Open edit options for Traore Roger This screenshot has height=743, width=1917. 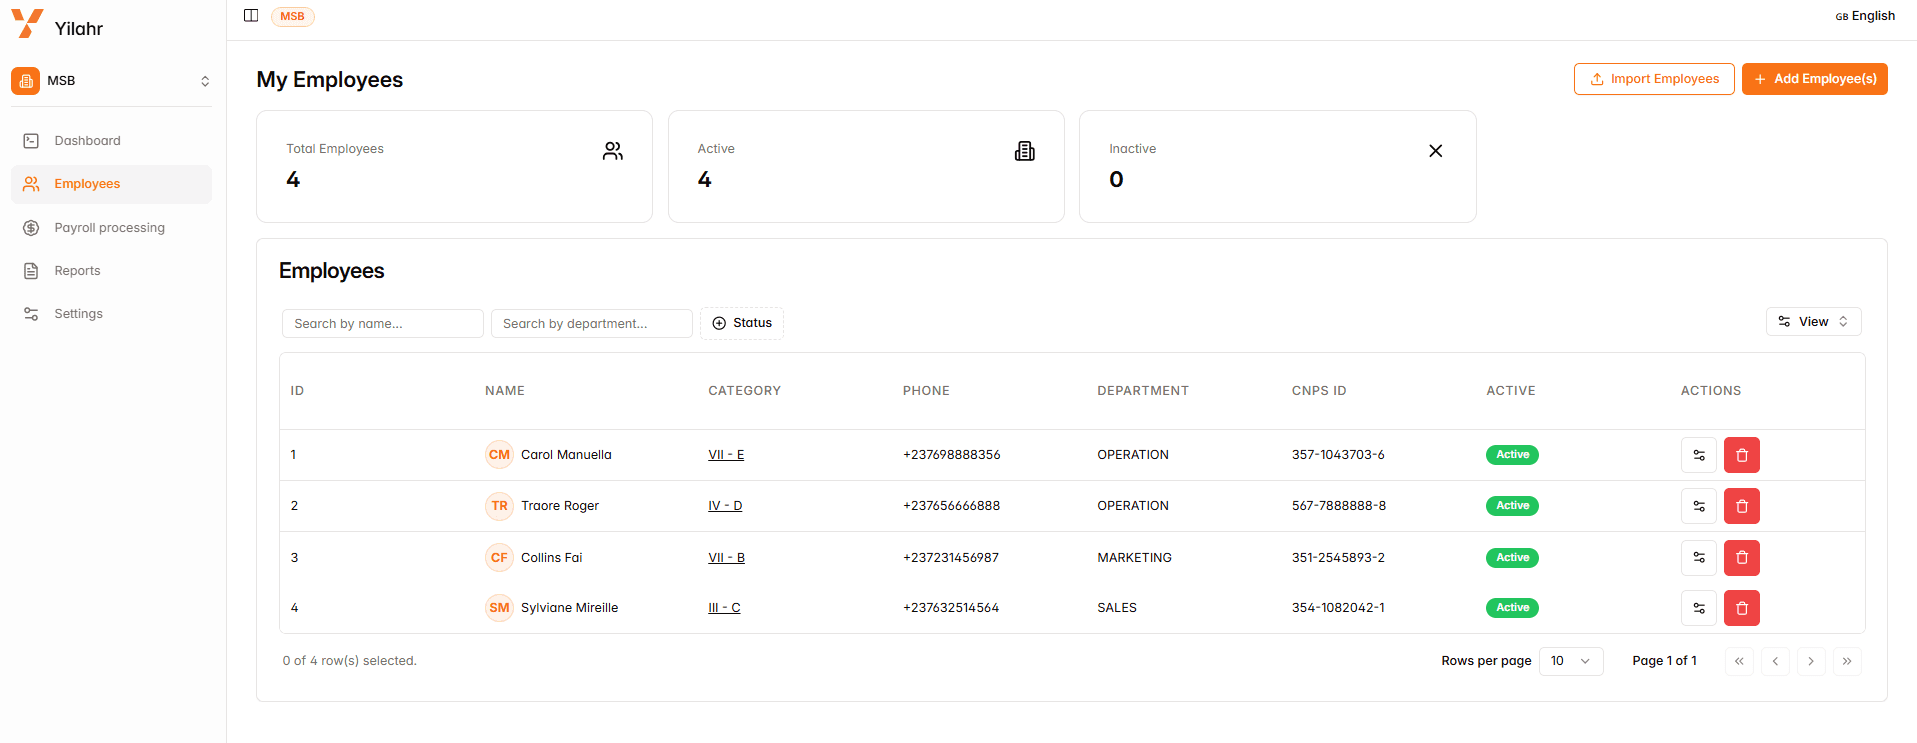pyautogui.click(x=1698, y=506)
